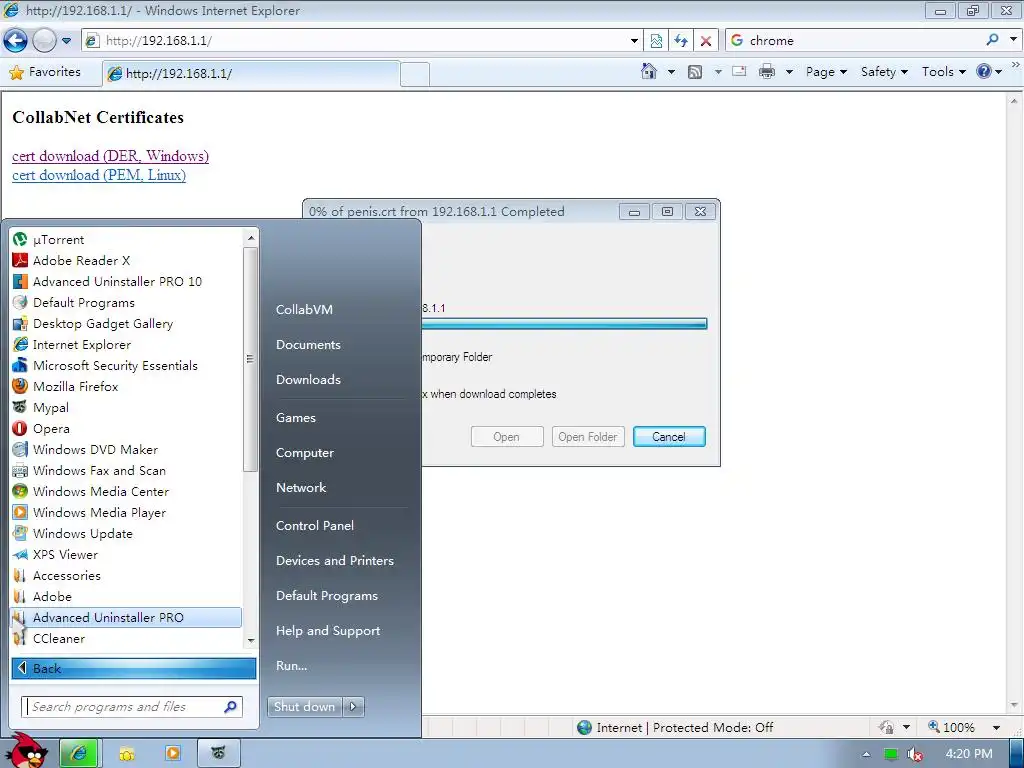1024x768 pixels.
Task: Click the Print icon in command bar
Action: tap(767, 71)
